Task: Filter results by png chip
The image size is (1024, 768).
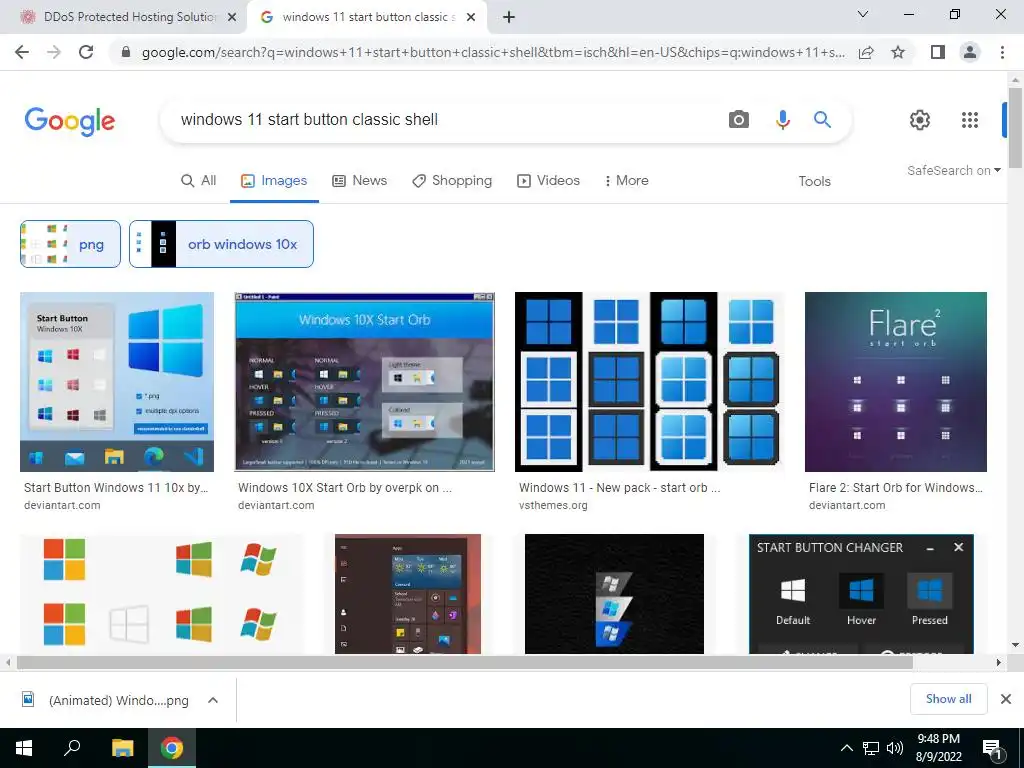Action: coord(71,244)
